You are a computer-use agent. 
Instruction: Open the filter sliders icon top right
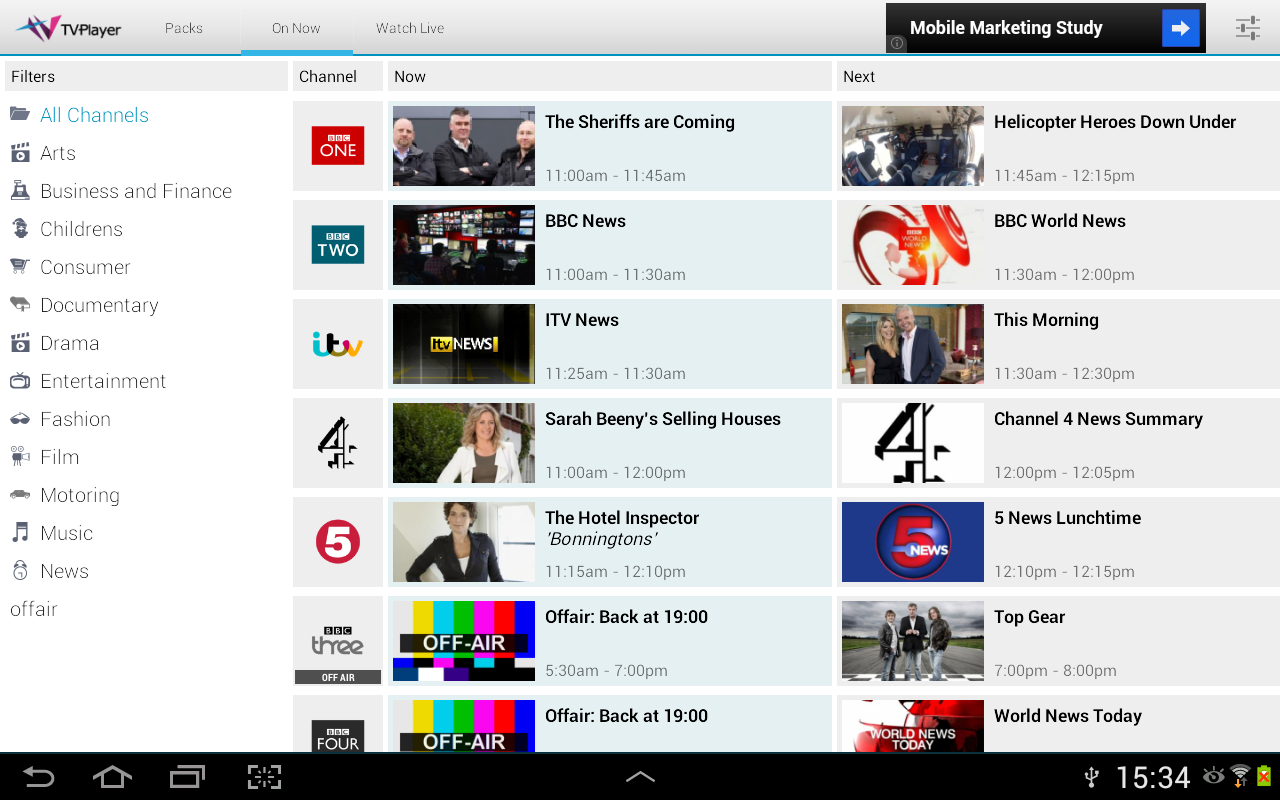(1247, 28)
